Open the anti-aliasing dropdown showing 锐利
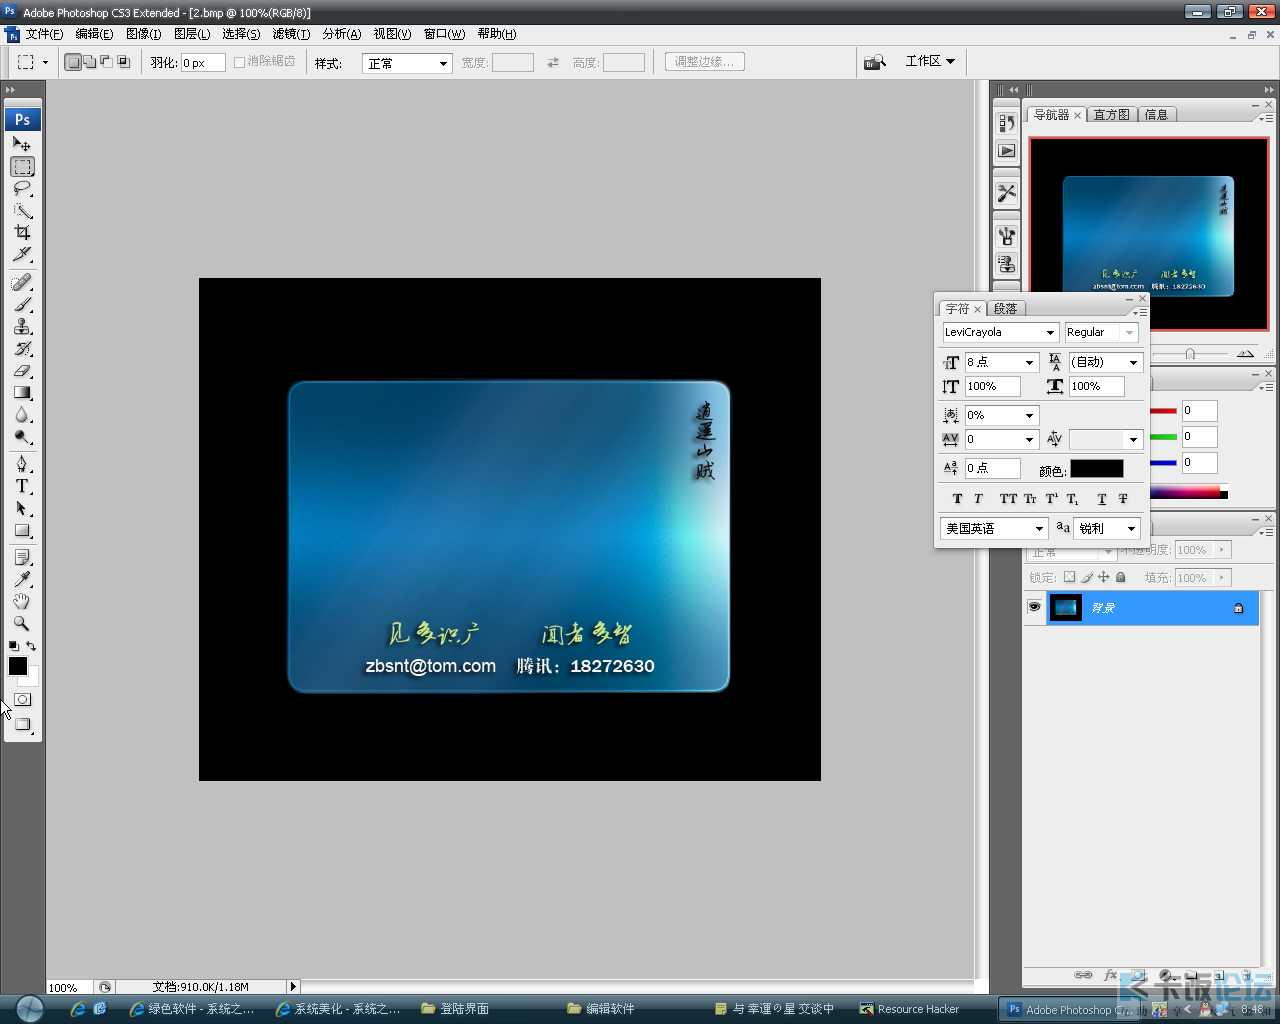The image size is (1280, 1024). [x=1107, y=528]
